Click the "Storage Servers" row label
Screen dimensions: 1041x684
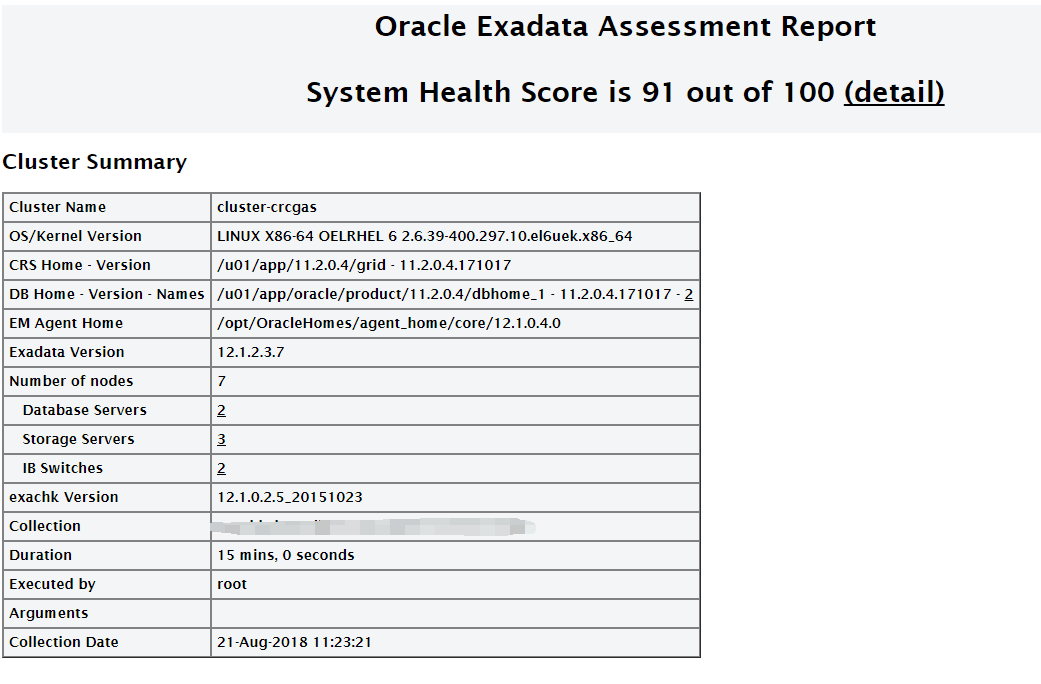(78, 440)
